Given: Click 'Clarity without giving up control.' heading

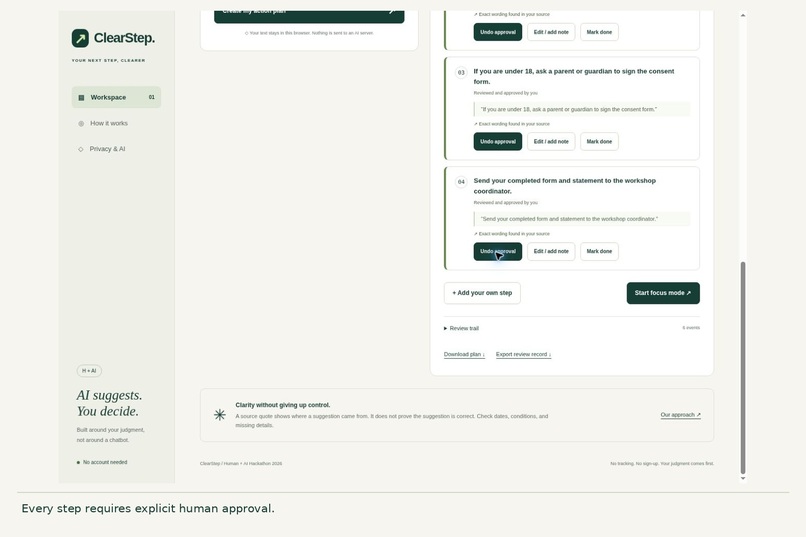Looking at the screenshot, I should pos(283,405).
